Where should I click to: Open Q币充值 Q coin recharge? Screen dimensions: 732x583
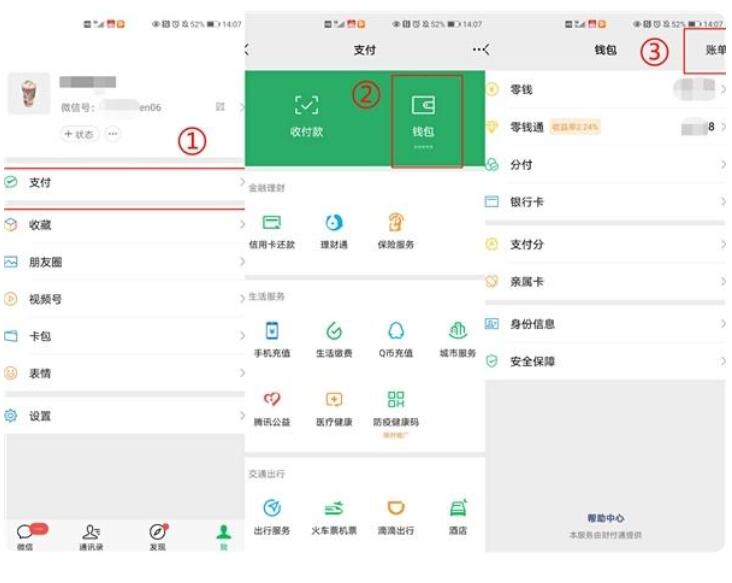pos(396,340)
